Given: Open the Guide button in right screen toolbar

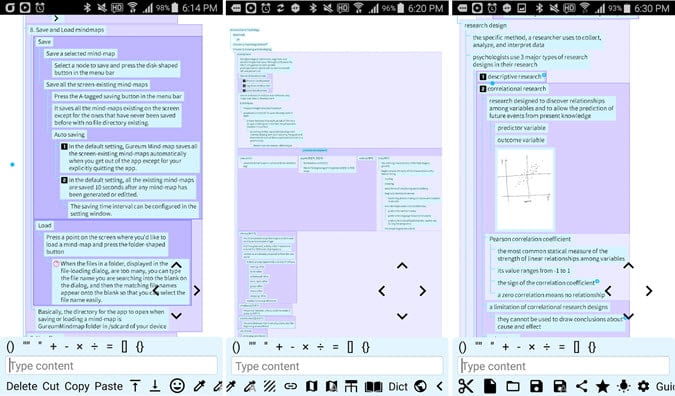Looking at the screenshot, I should point(665,386).
